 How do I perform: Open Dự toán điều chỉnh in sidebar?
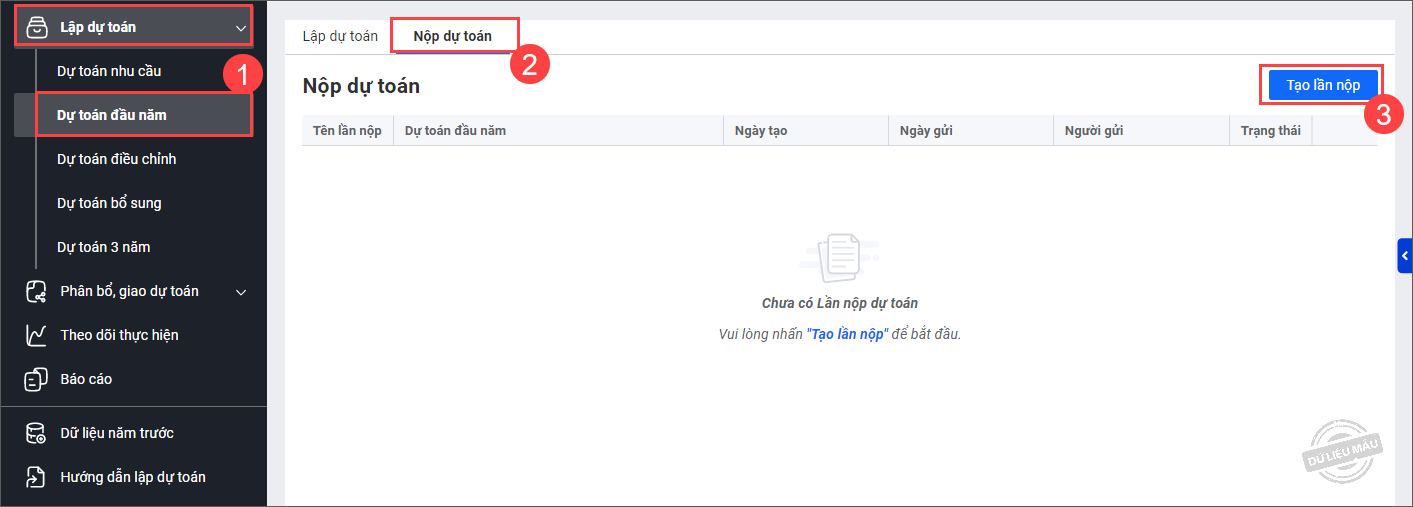point(116,159)
